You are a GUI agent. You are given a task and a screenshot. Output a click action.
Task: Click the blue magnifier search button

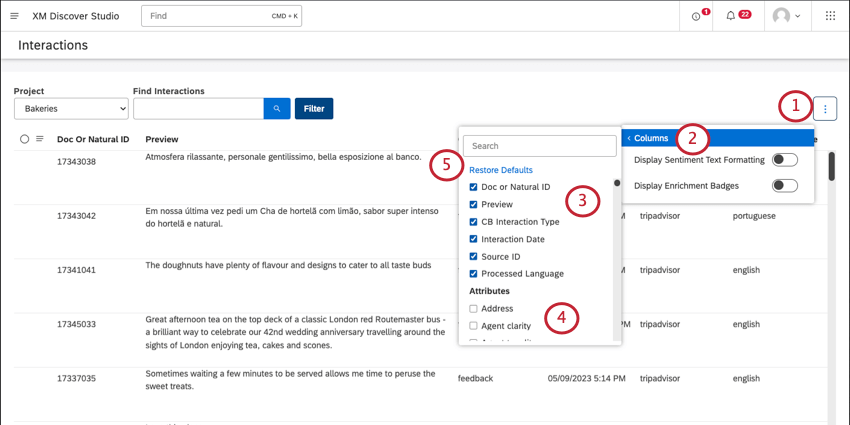(277, 108)
